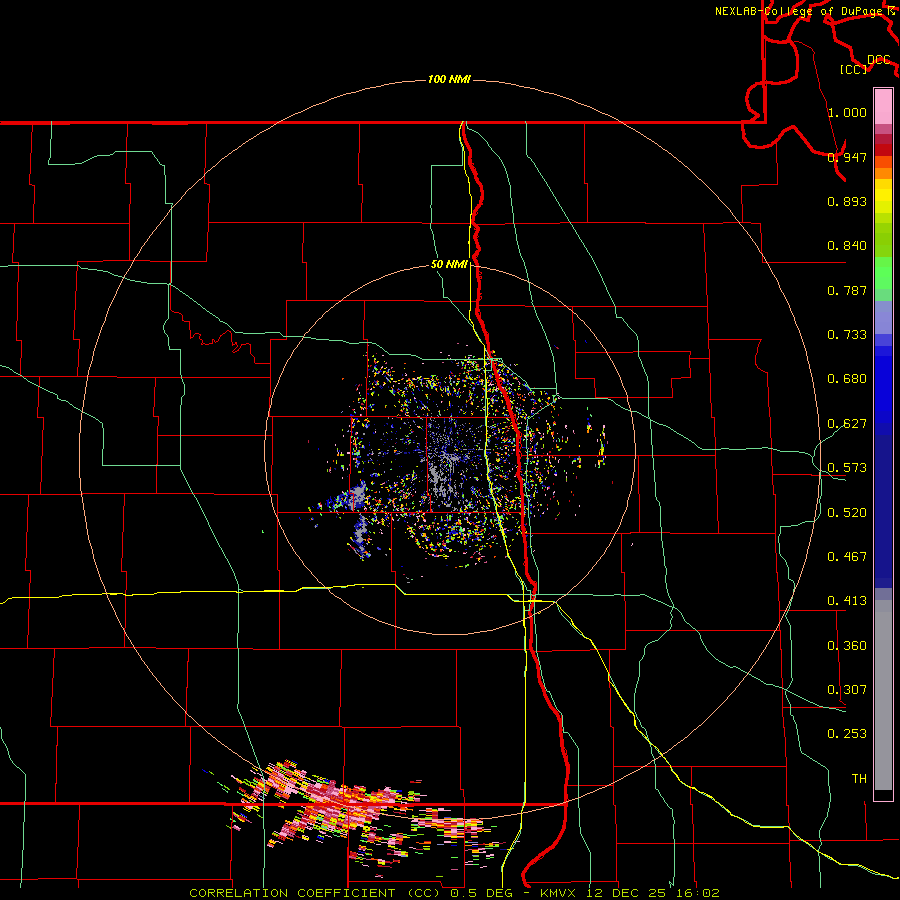The height and width of the screenshot is (900, 900).
Task: Click the [CC] units label above the color bar
Action: click(x=854, y=69)
